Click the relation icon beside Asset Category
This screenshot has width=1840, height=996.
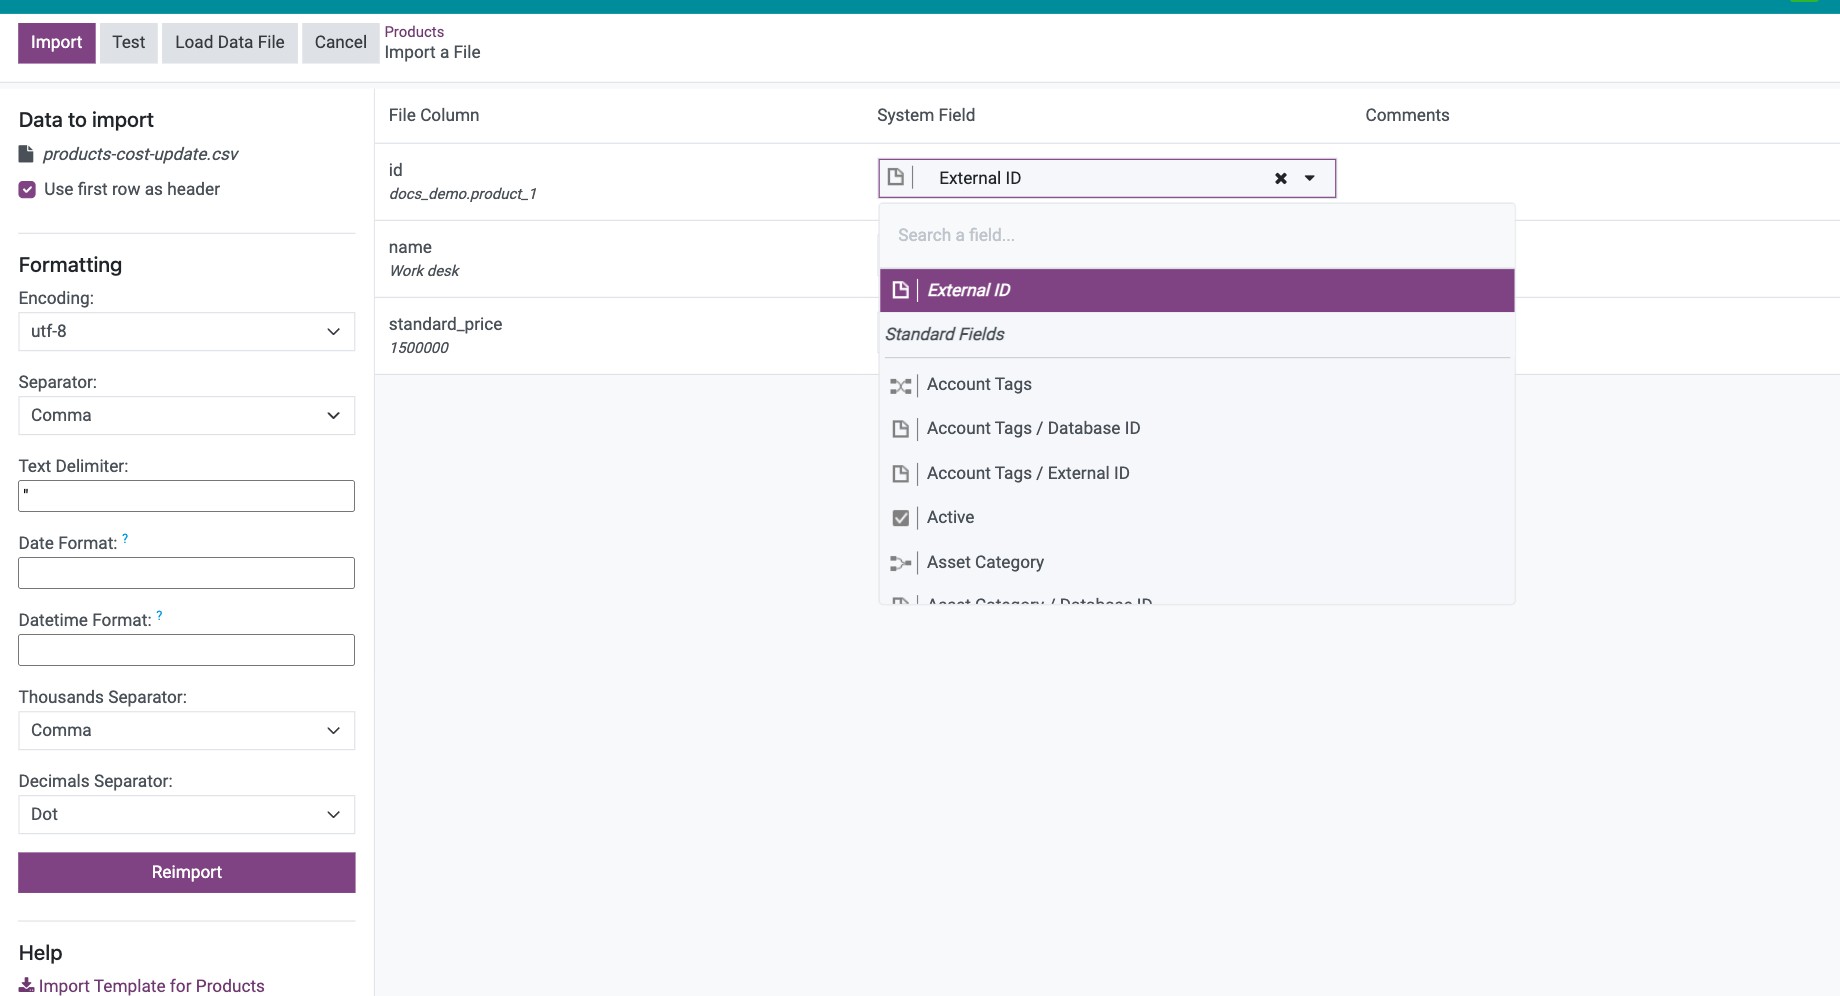click(x=900, y=563)
